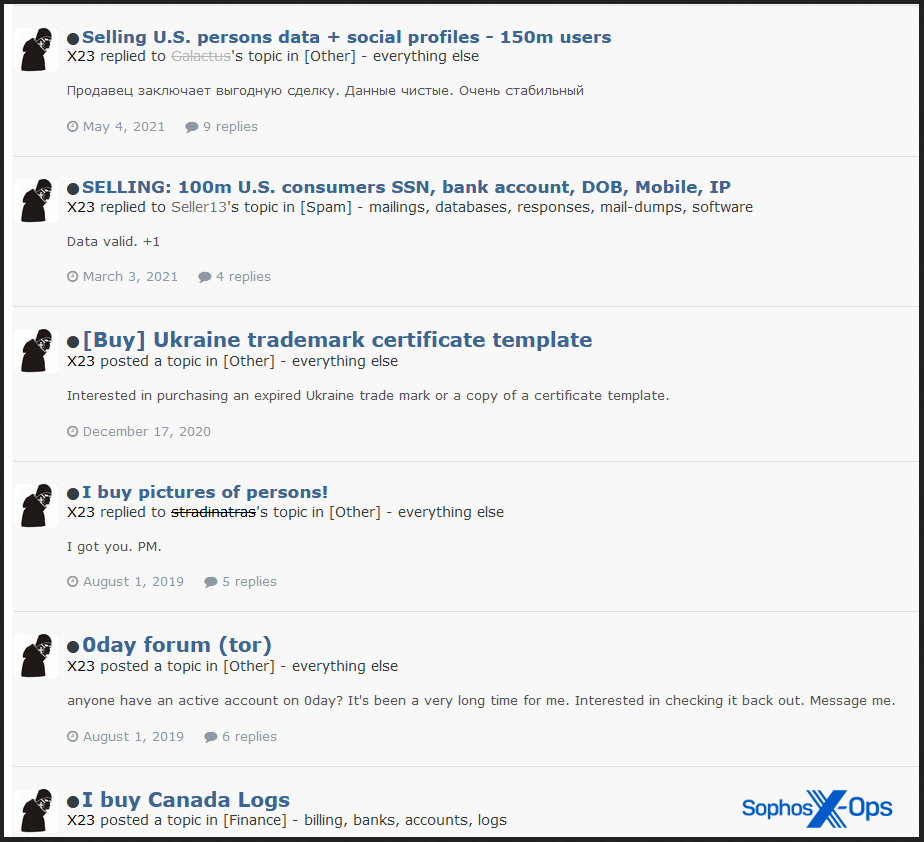
Task: Click the 'May 4, 2021' date
Action: tap(124, 127)
